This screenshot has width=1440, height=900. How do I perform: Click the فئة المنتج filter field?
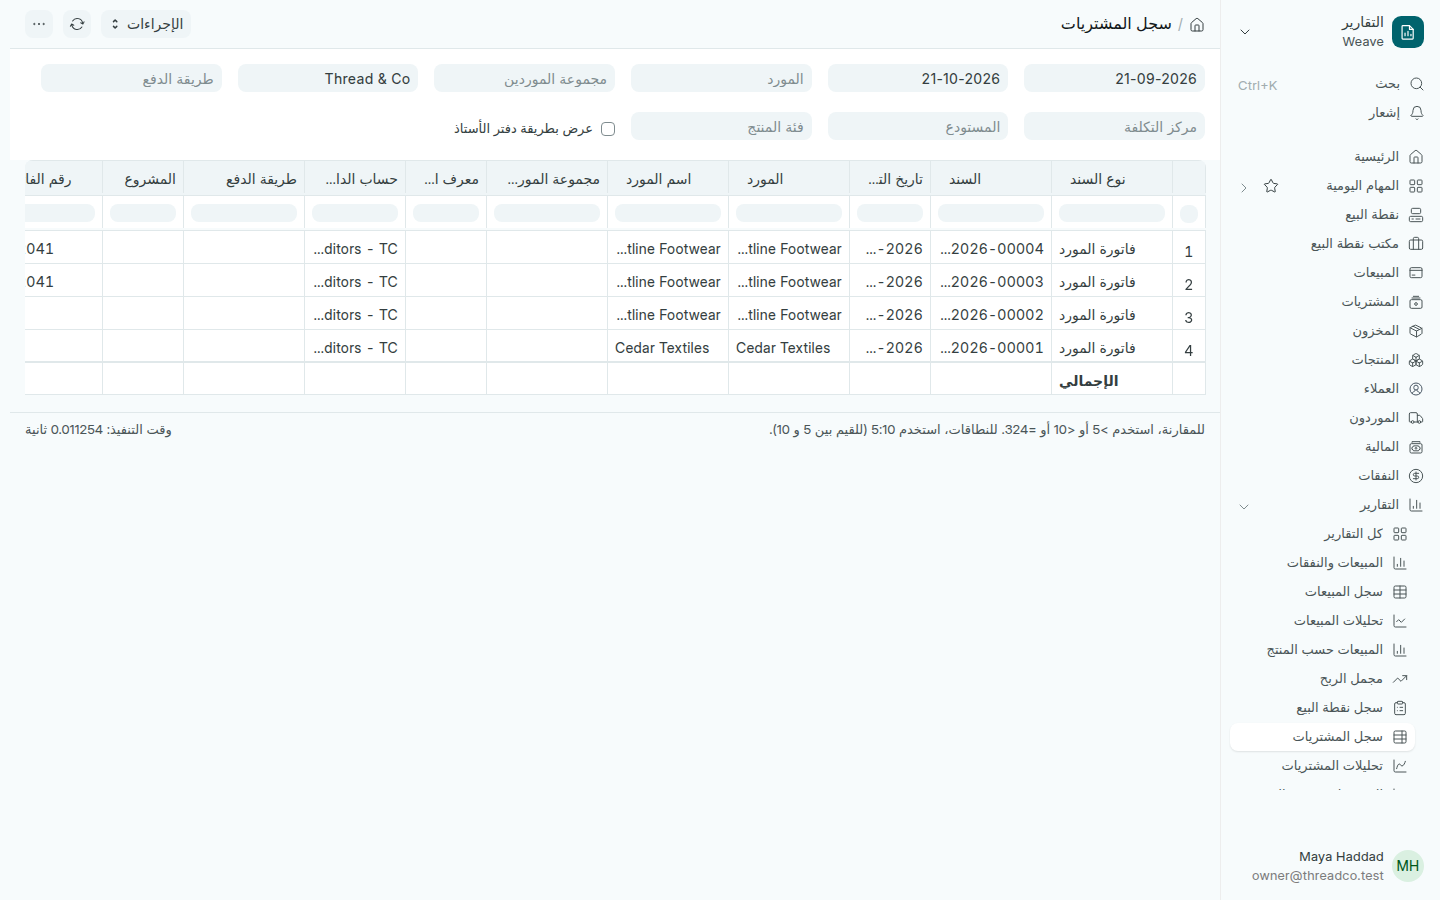click(721, 127)
